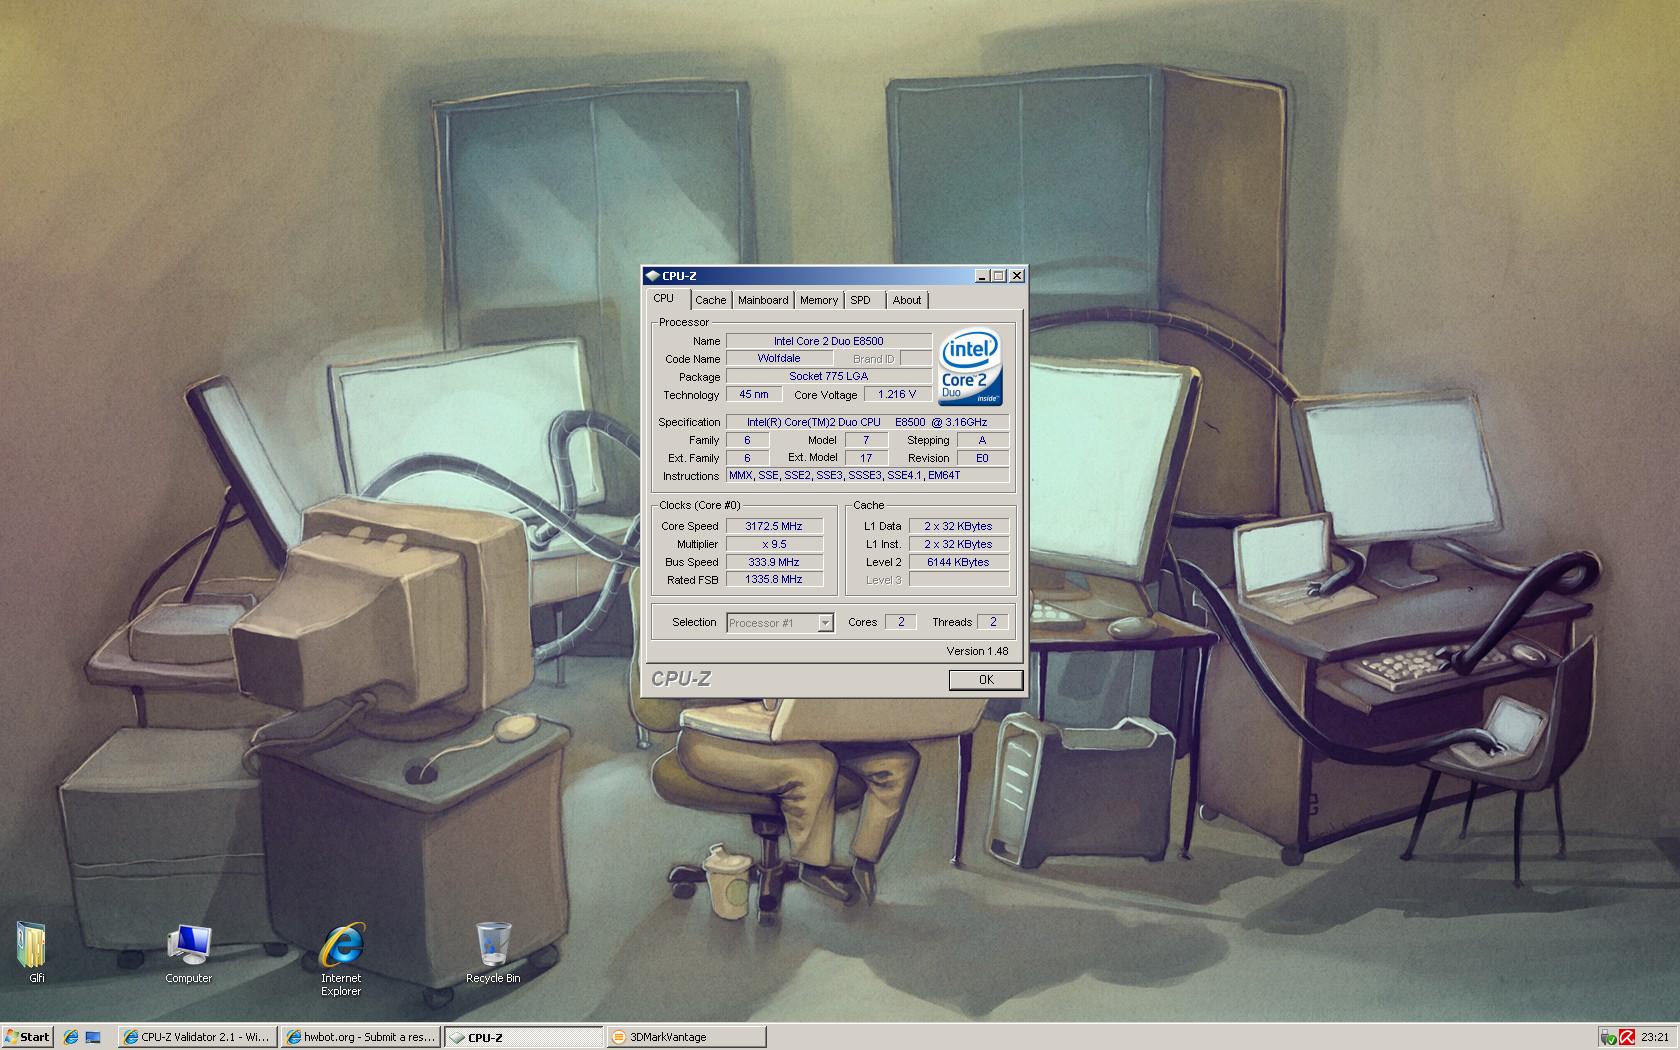Click the CPU-Z title bar icon
The height and width of the screenshot is (1050, 1680).
[652, 276]
